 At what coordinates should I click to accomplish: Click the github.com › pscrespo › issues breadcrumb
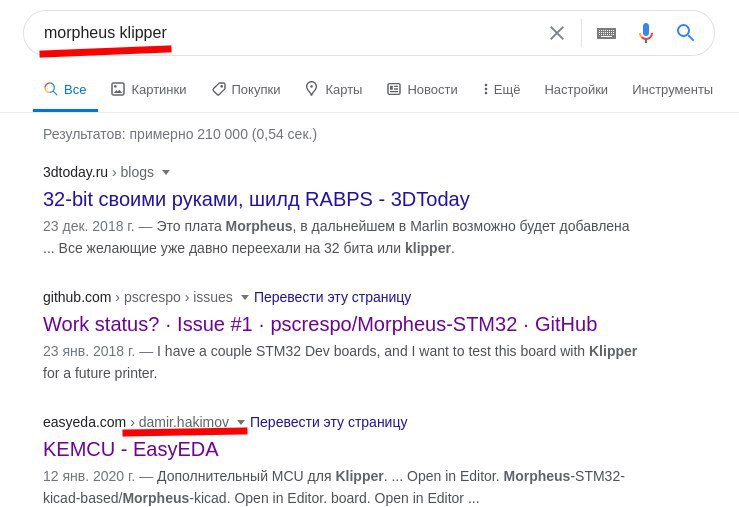(138, 297)
